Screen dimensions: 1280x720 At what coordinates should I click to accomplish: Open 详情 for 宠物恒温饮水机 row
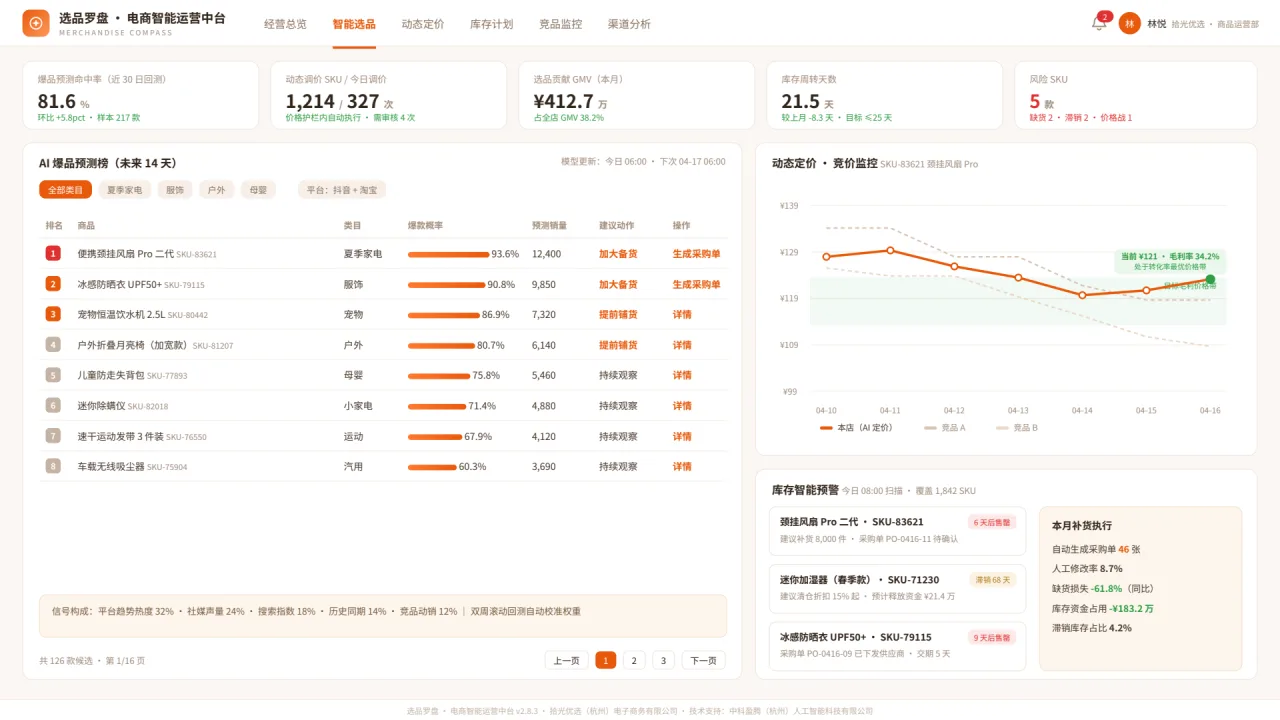point(682,315)
